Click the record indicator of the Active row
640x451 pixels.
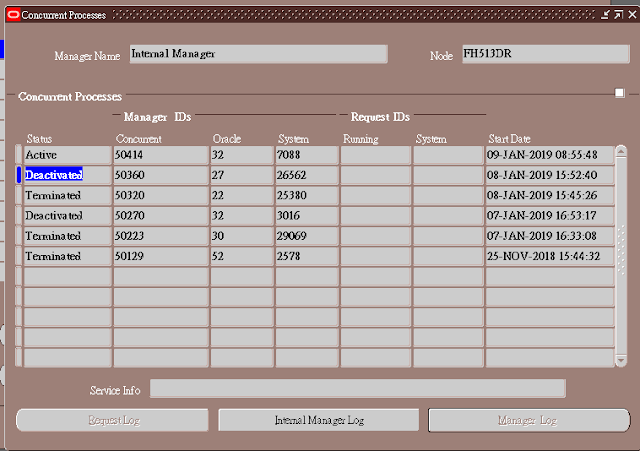click(18, 155)
